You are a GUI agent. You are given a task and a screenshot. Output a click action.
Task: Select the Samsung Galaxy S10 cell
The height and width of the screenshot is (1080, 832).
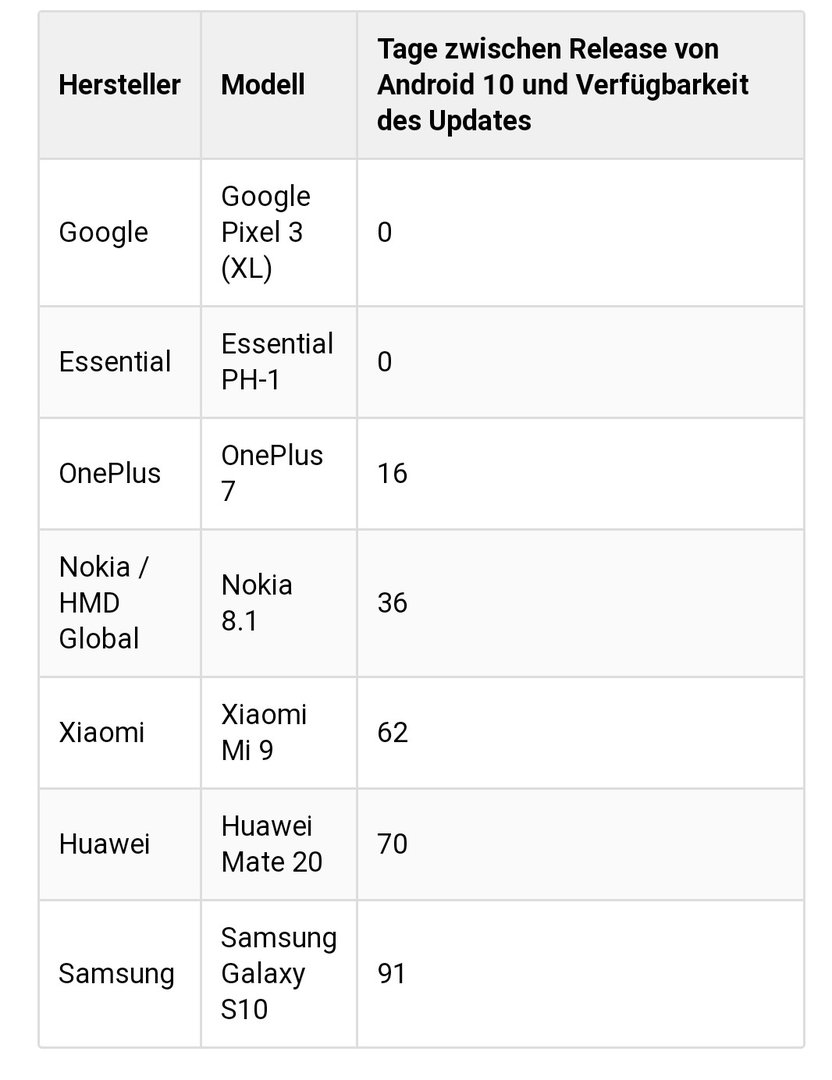(279, 974)
